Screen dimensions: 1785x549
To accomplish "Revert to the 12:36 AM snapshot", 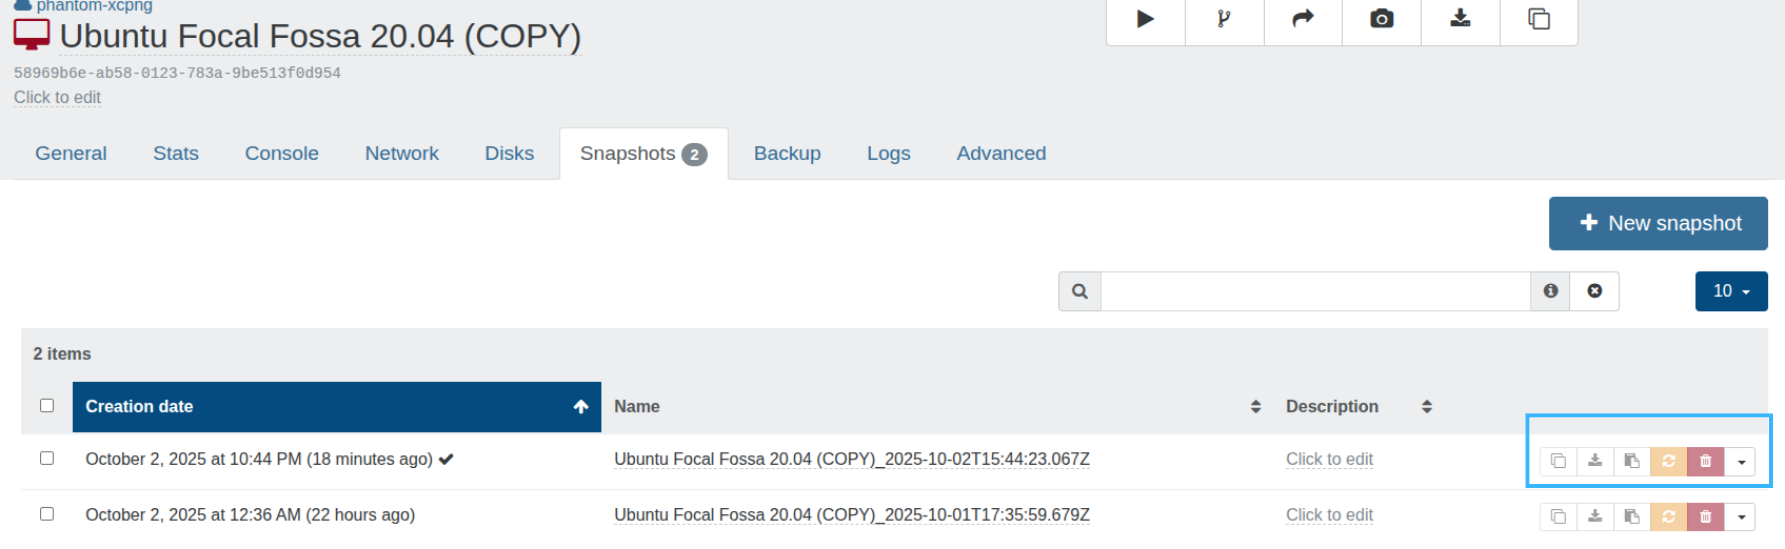I will (1668, 517).
